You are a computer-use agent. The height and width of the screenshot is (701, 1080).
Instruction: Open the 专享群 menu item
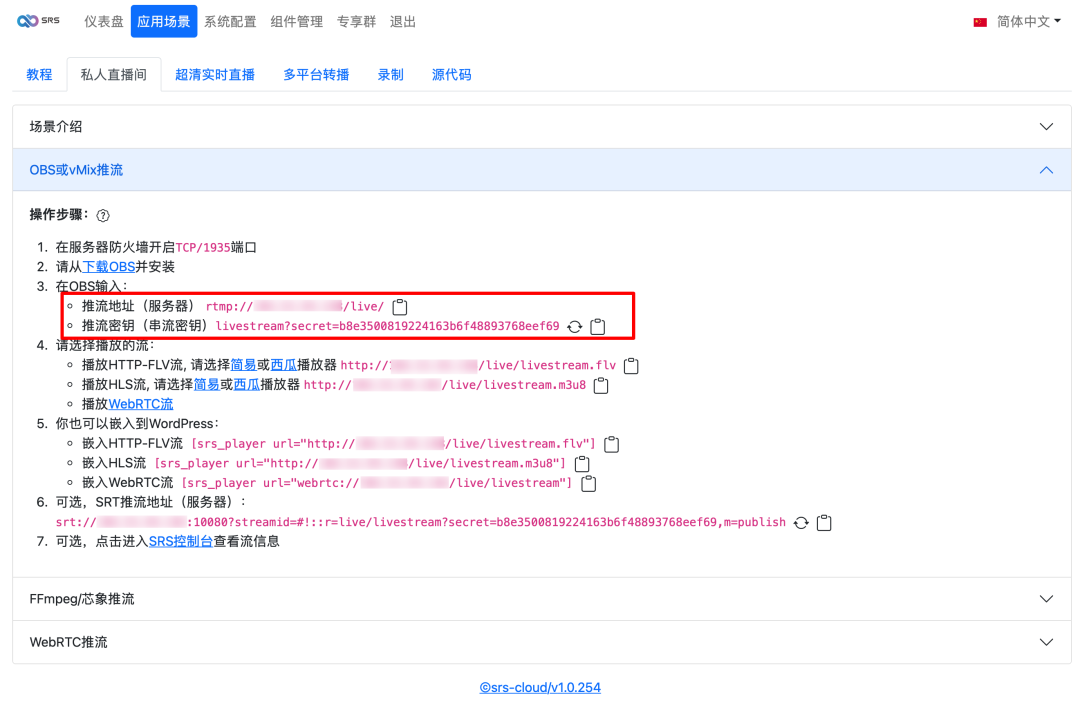[x=356, y=21]
